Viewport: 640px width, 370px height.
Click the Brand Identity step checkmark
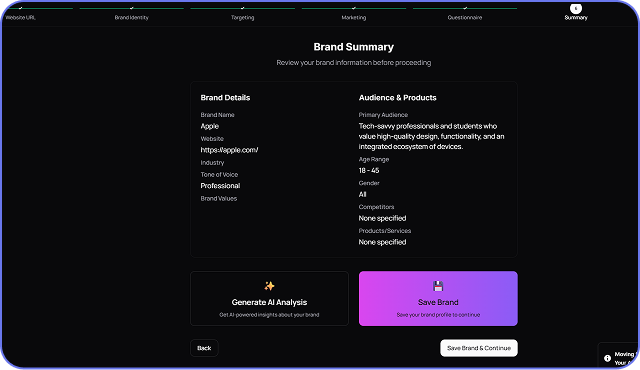(x=131, y=8)
